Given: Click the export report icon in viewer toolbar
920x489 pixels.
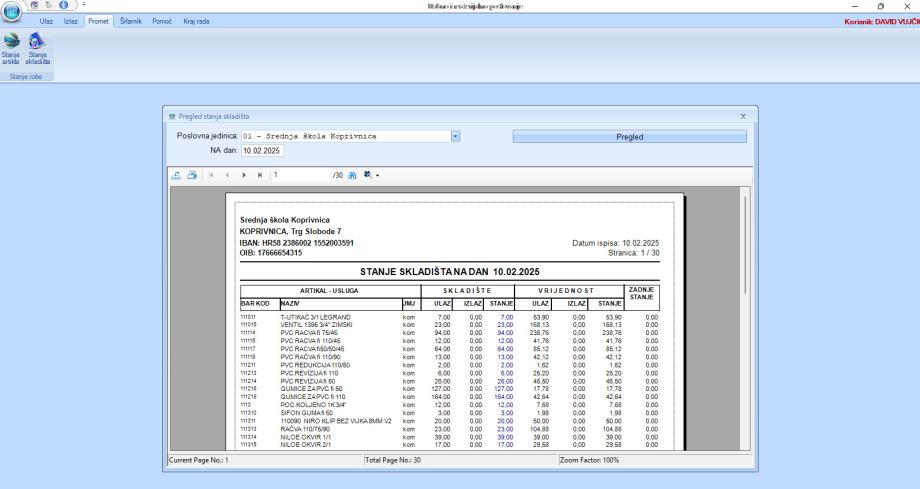Looking at the screenshot, I should click(x=178, y=174).
